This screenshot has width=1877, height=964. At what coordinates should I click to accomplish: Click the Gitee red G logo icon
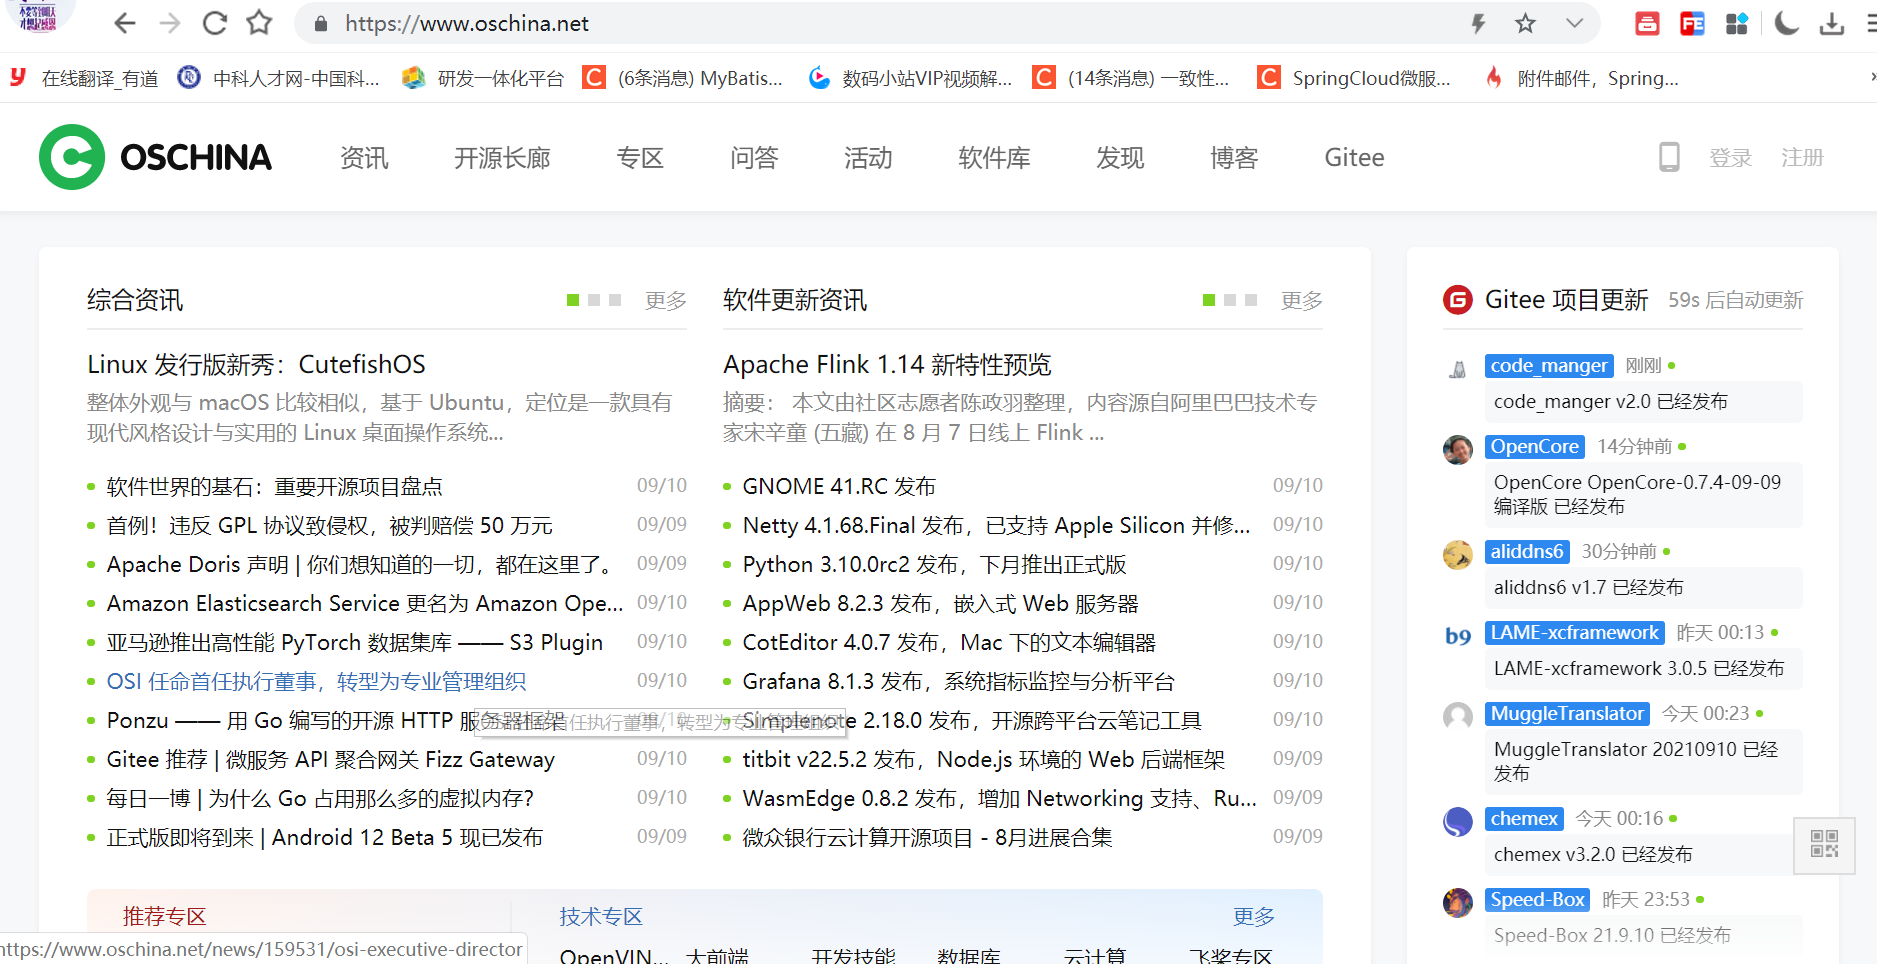click(x=1458, y=300)
